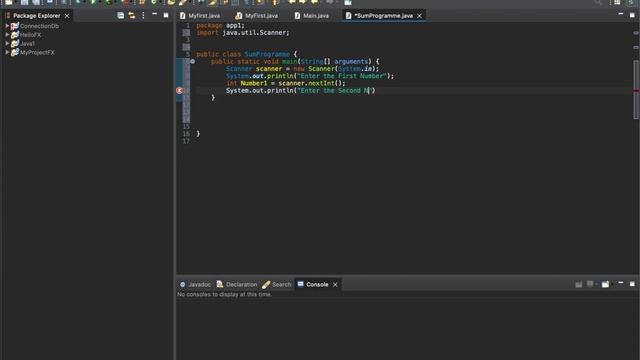The height and width of the screenshot is (360, 640).
Task: Switch to the Myfirst.java editor tab
Action: (200, 16)
